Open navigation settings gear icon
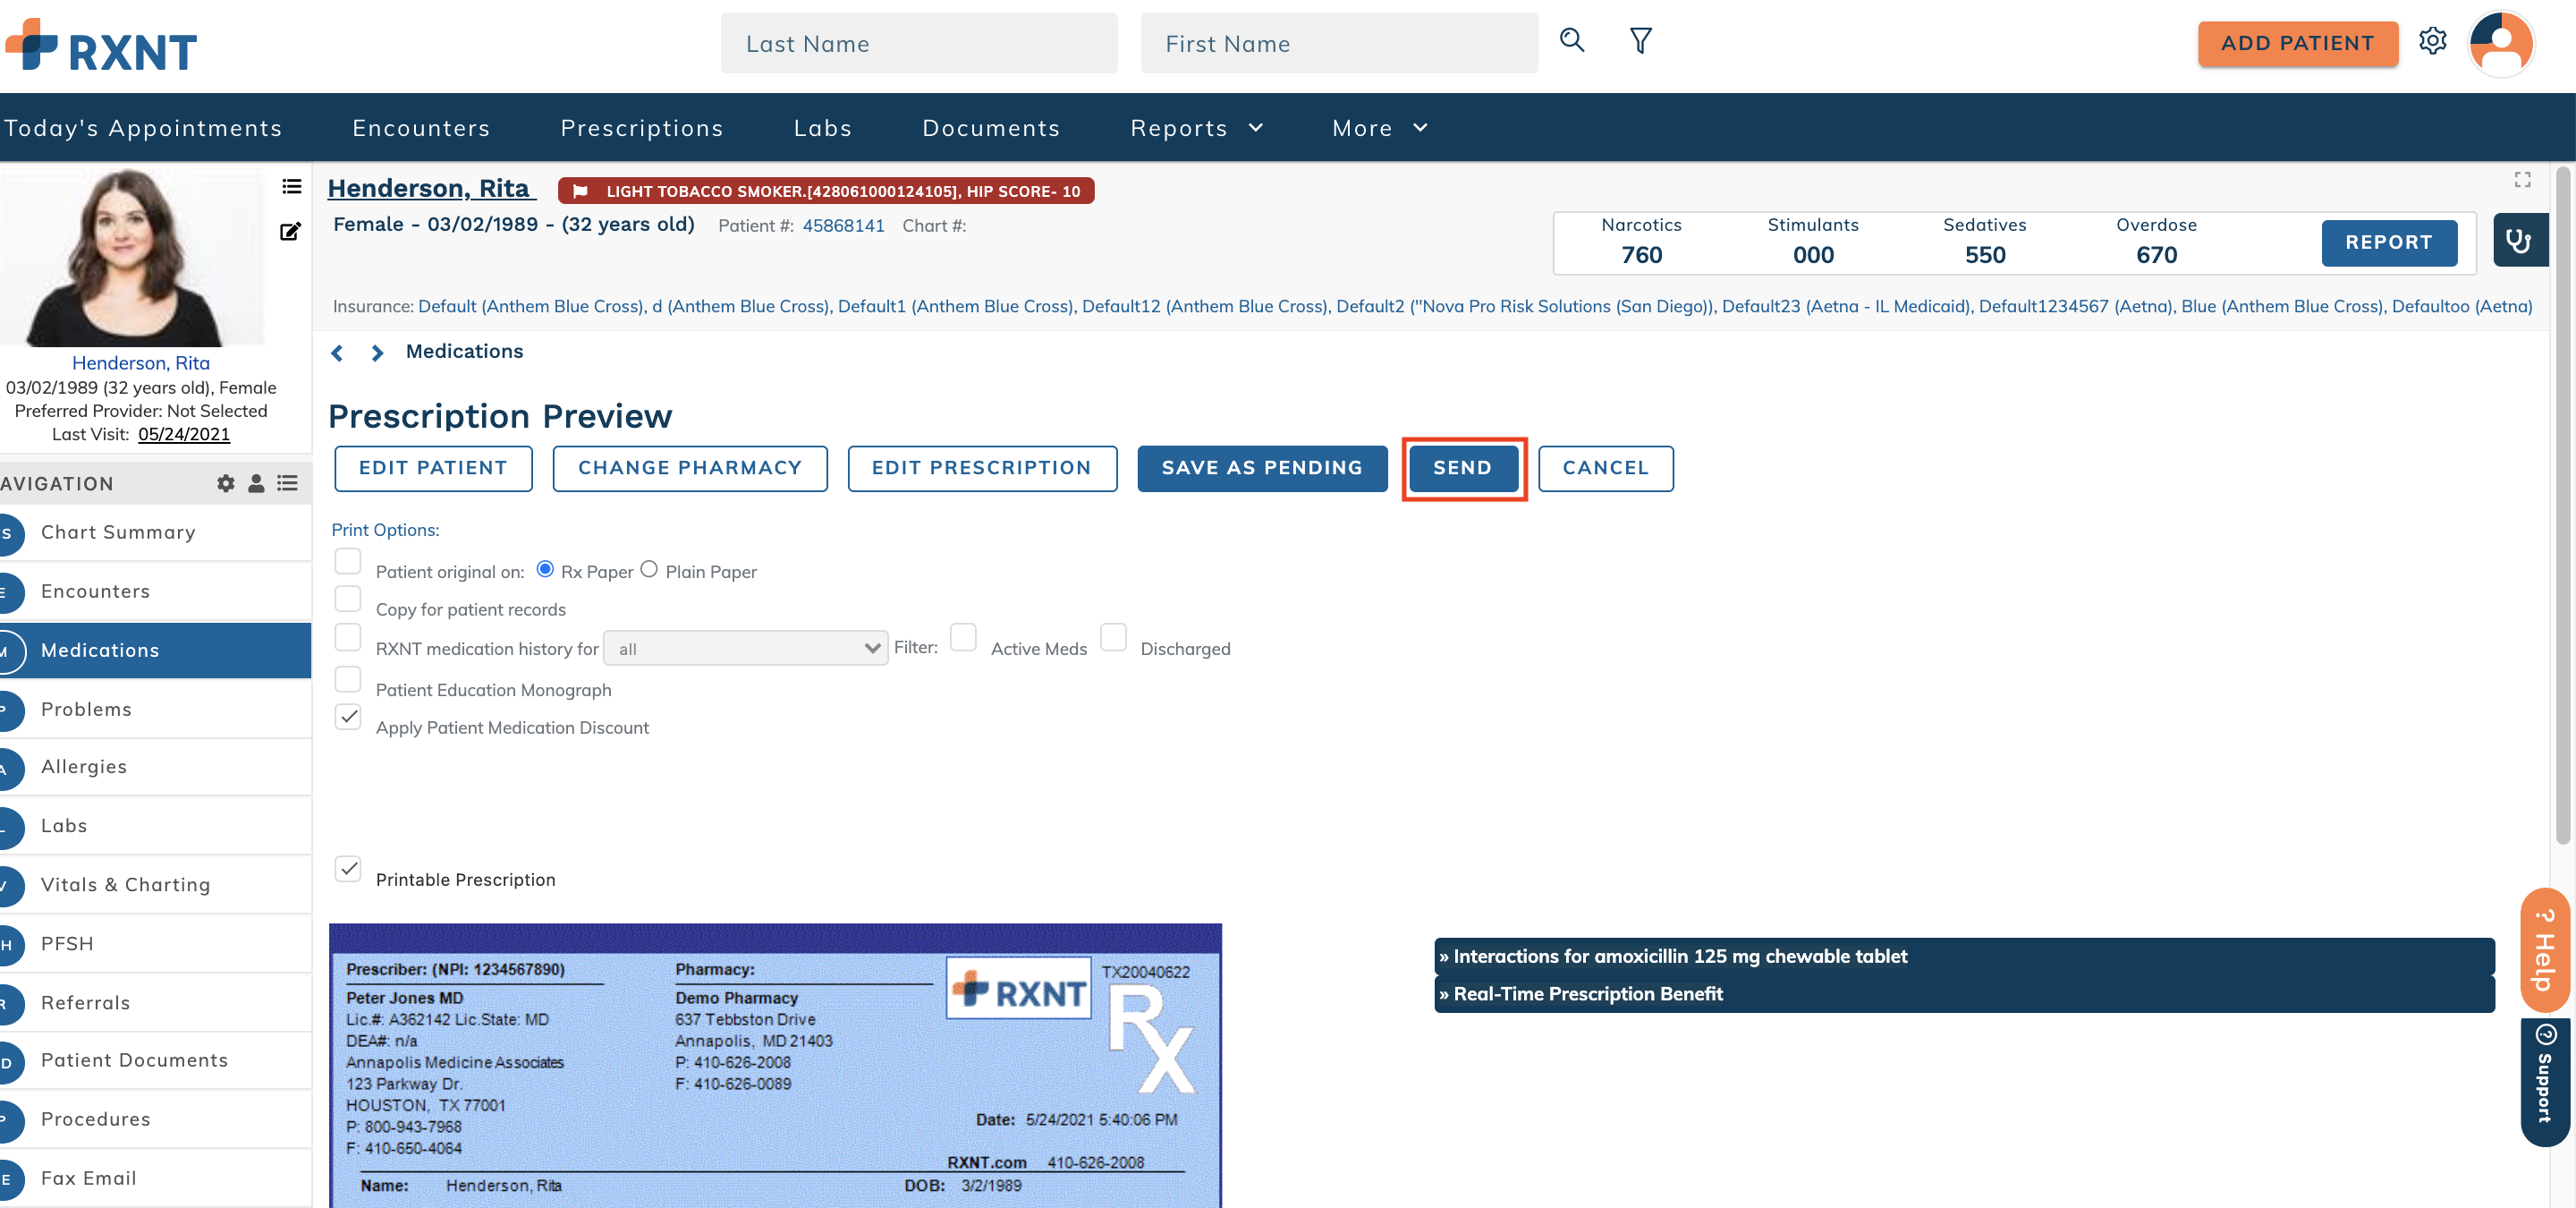This screenshot has height=1208, width=2576. pos(226,483)
